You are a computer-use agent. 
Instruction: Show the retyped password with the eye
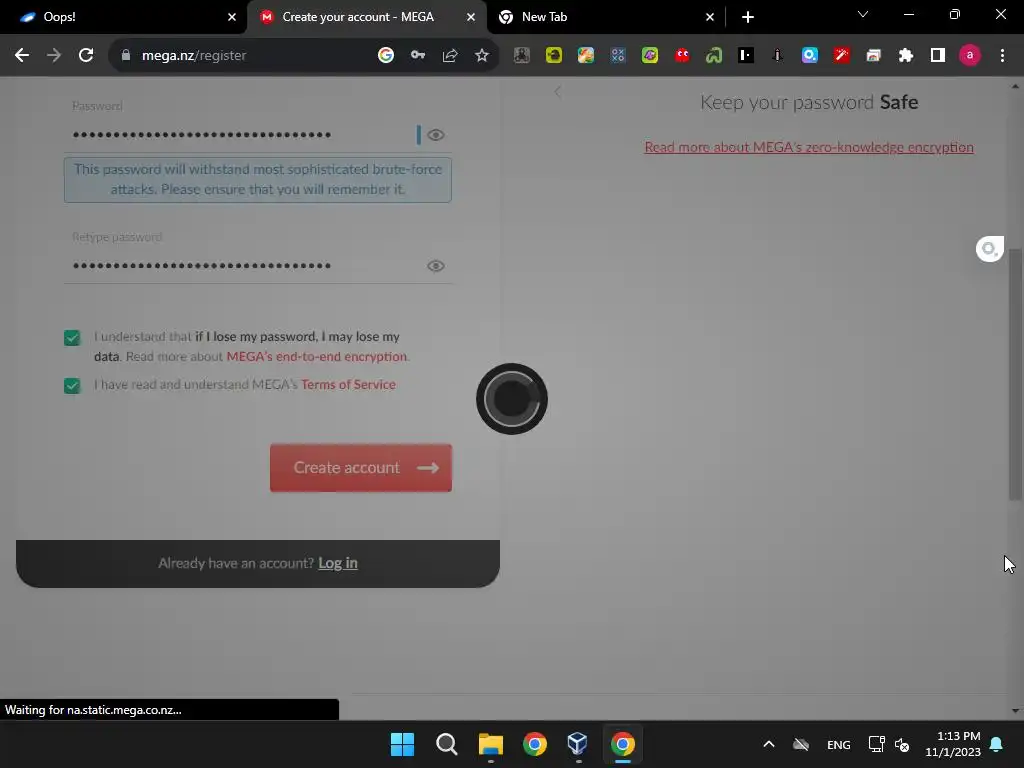tap(436, 266)
